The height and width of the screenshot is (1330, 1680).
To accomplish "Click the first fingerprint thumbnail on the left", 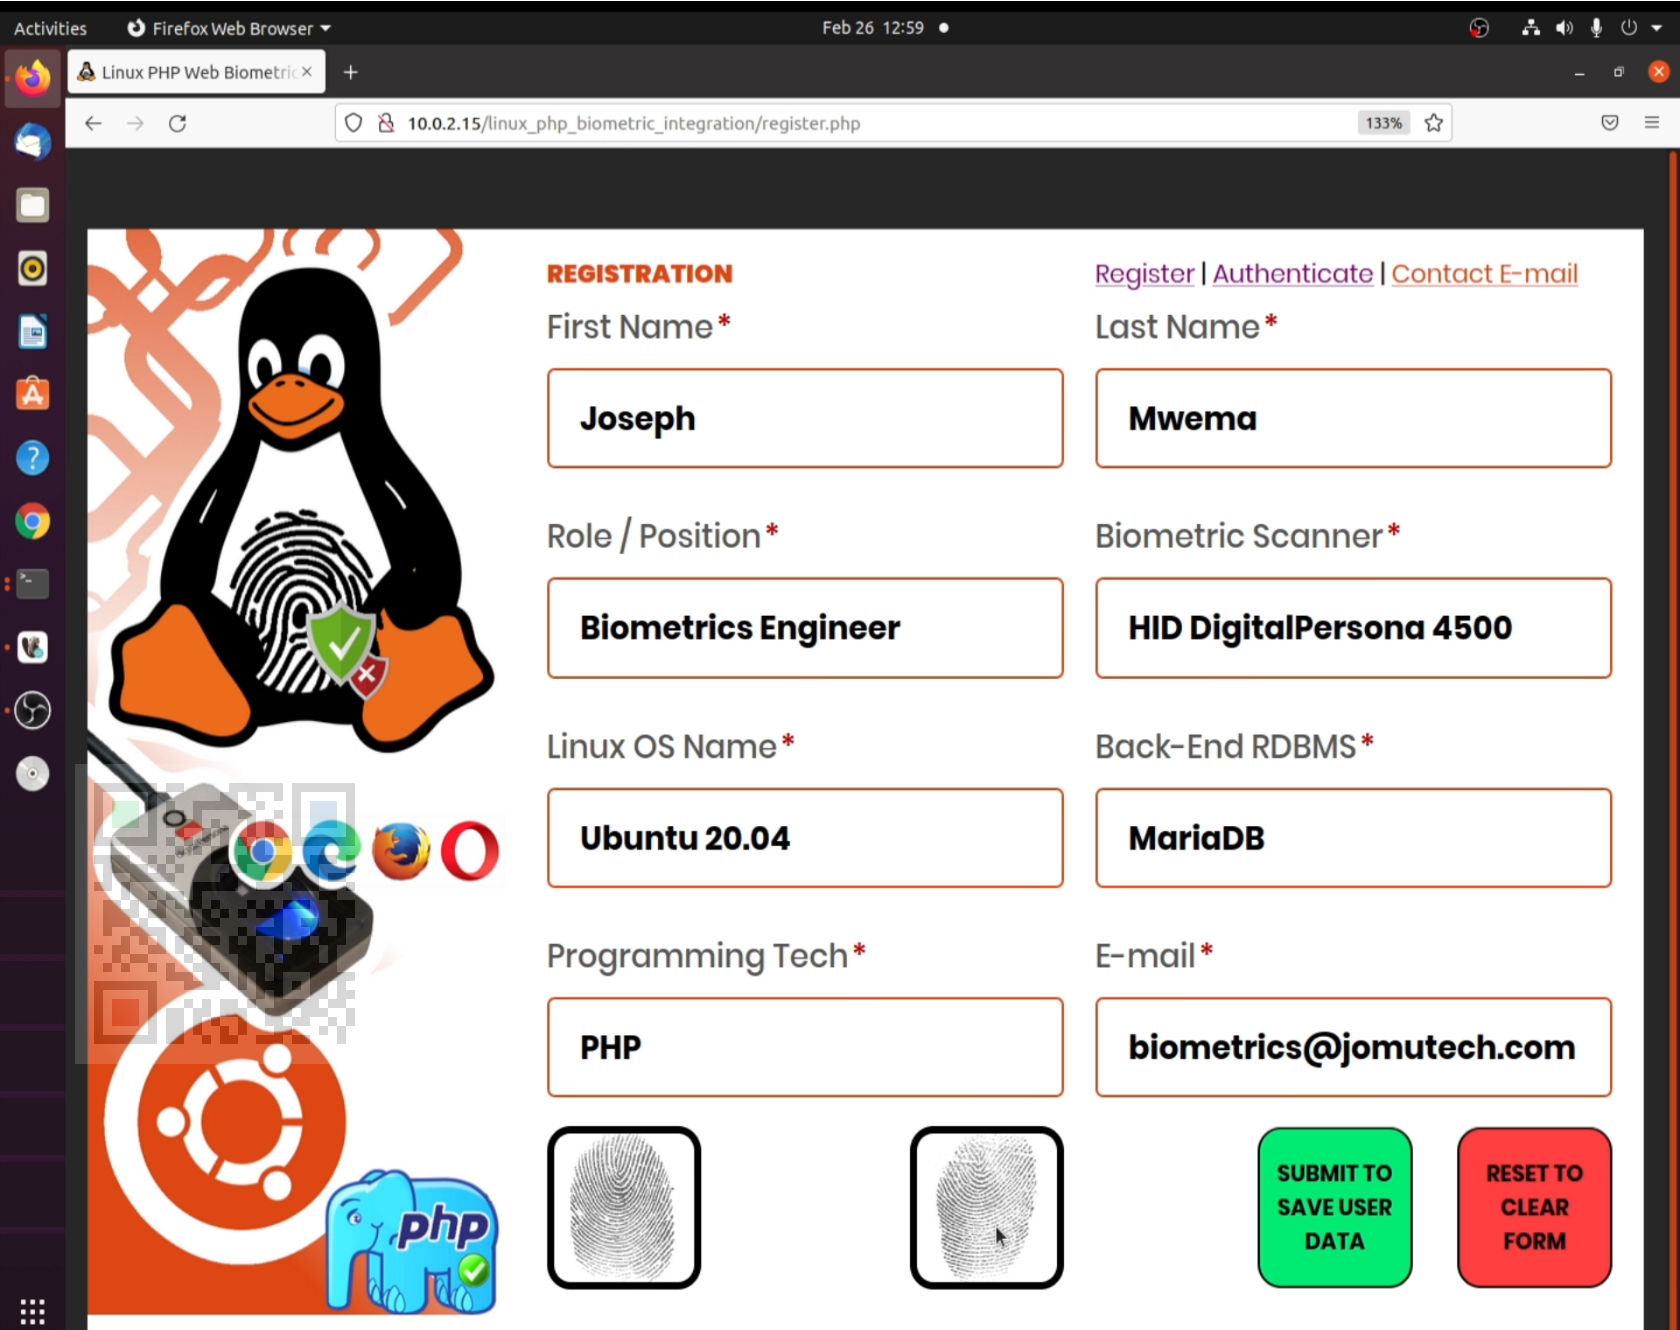I will [x=623, y=1207].
